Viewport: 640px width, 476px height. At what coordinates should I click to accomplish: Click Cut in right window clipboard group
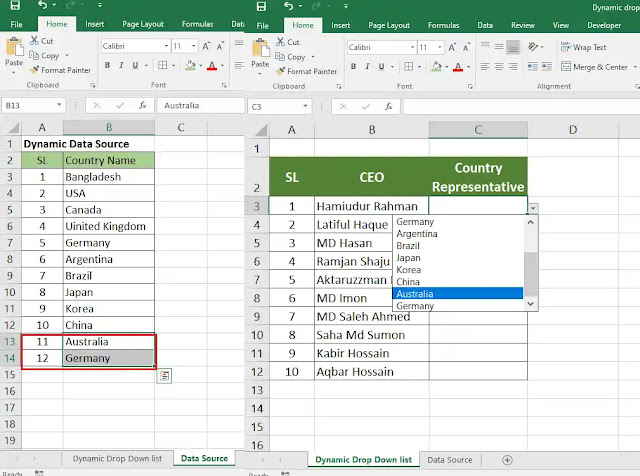click(x=288, y=42)
